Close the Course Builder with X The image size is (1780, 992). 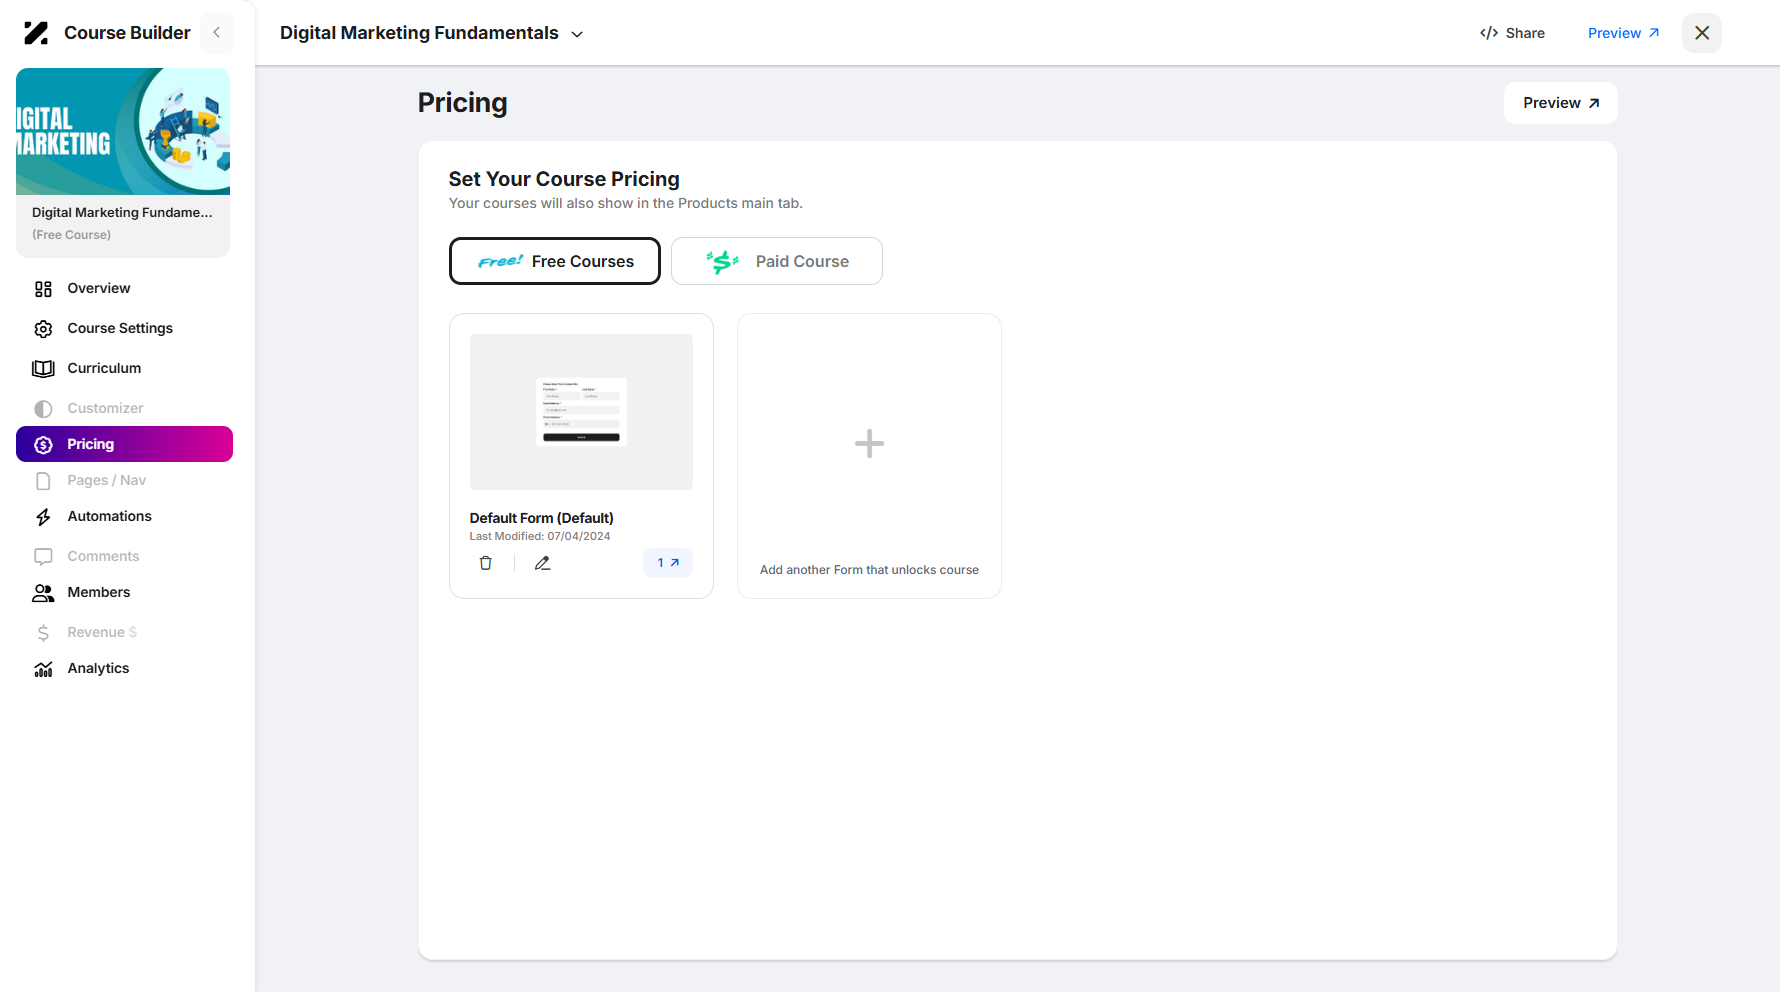(x=1702, y=33)
